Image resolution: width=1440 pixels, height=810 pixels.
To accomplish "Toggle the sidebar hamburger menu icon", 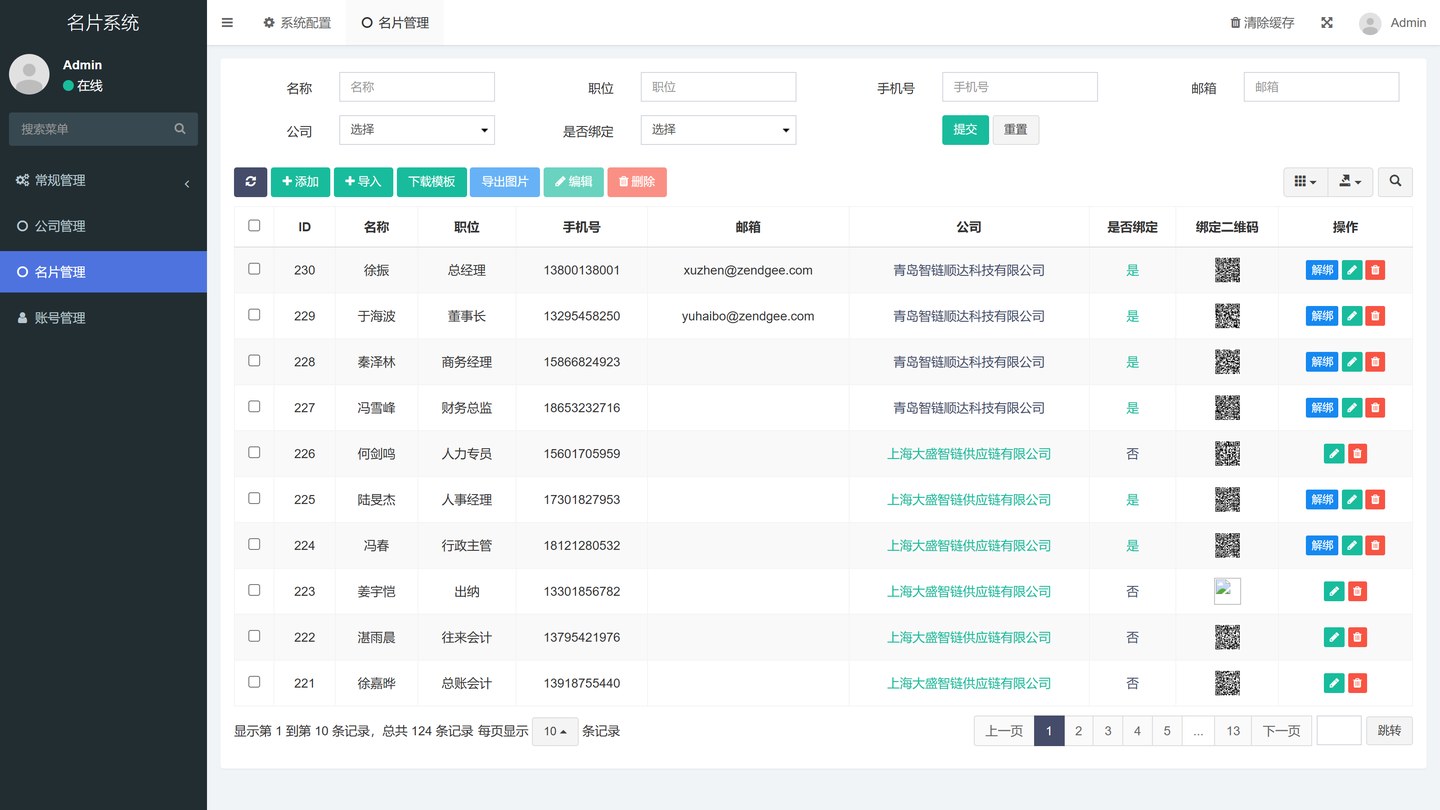I will pos(227,22).
